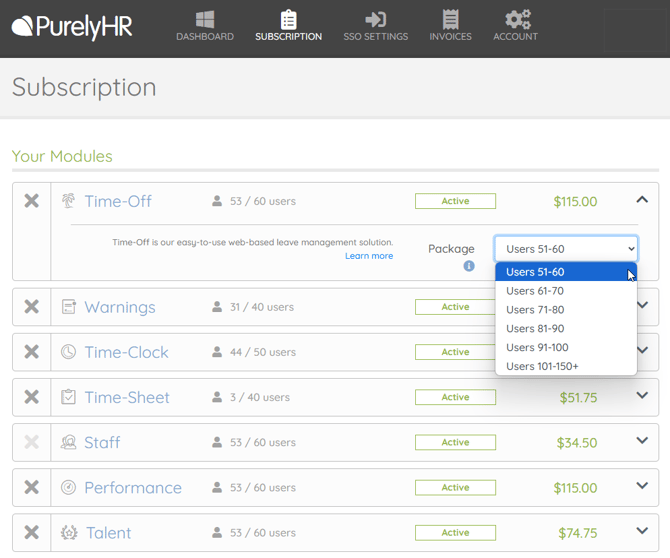Click the Performance target icon

pyautogui.click(x=68, y=487)
